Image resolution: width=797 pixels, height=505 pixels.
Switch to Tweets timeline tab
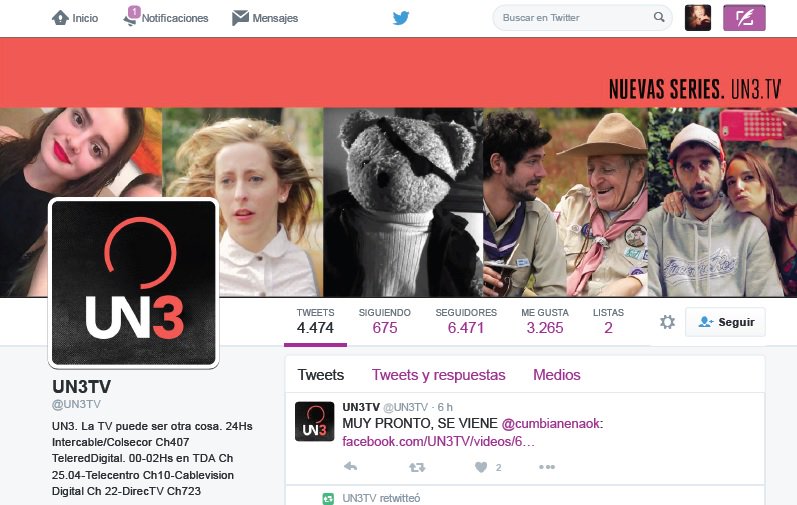tap(321, 375)
